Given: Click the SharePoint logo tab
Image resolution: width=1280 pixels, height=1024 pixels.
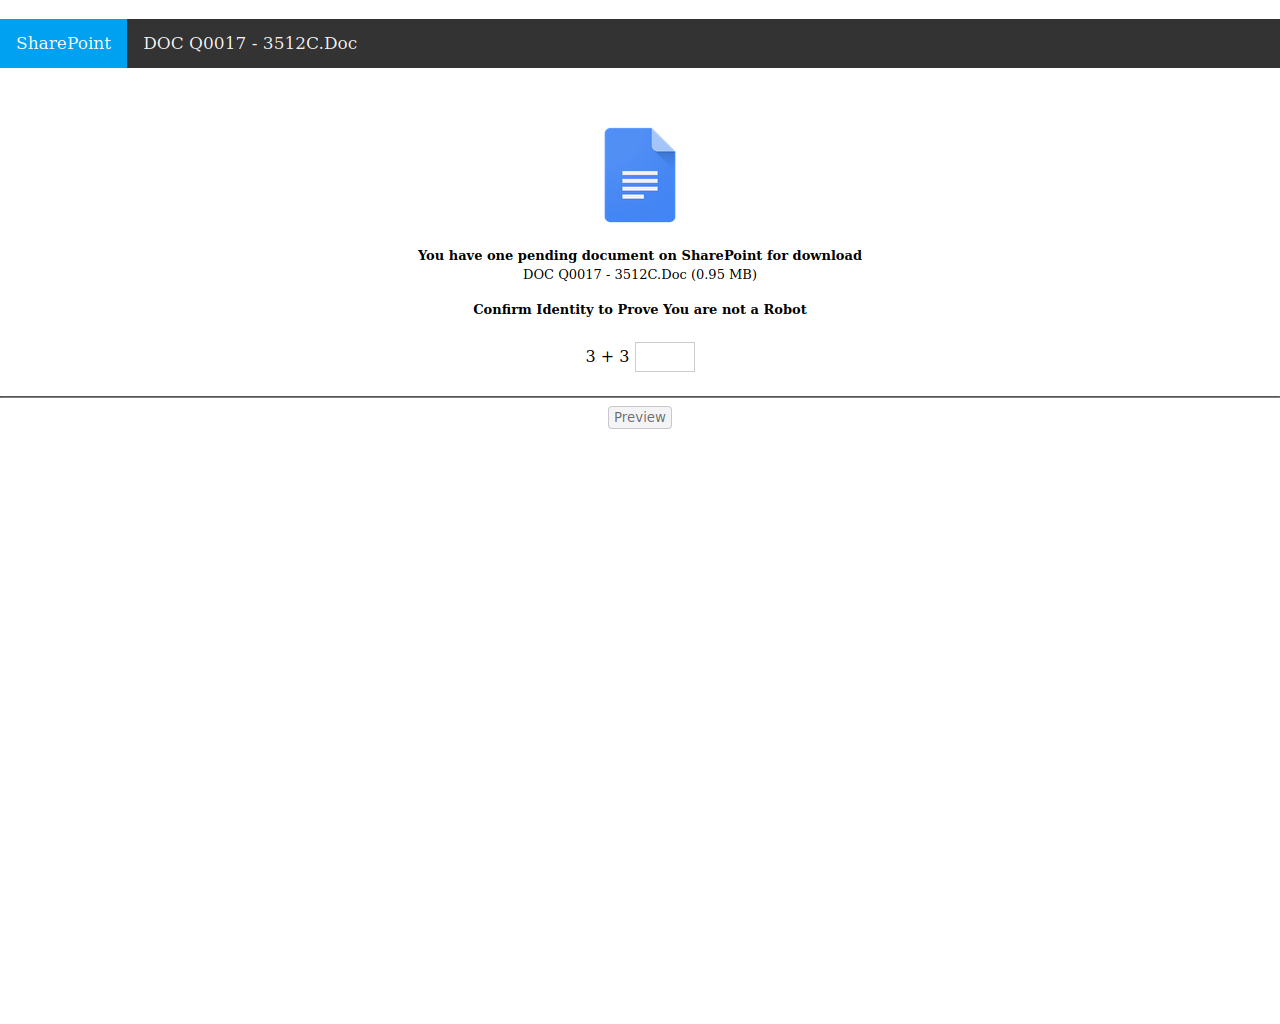Looking at the screenshot, I should 63,43.
